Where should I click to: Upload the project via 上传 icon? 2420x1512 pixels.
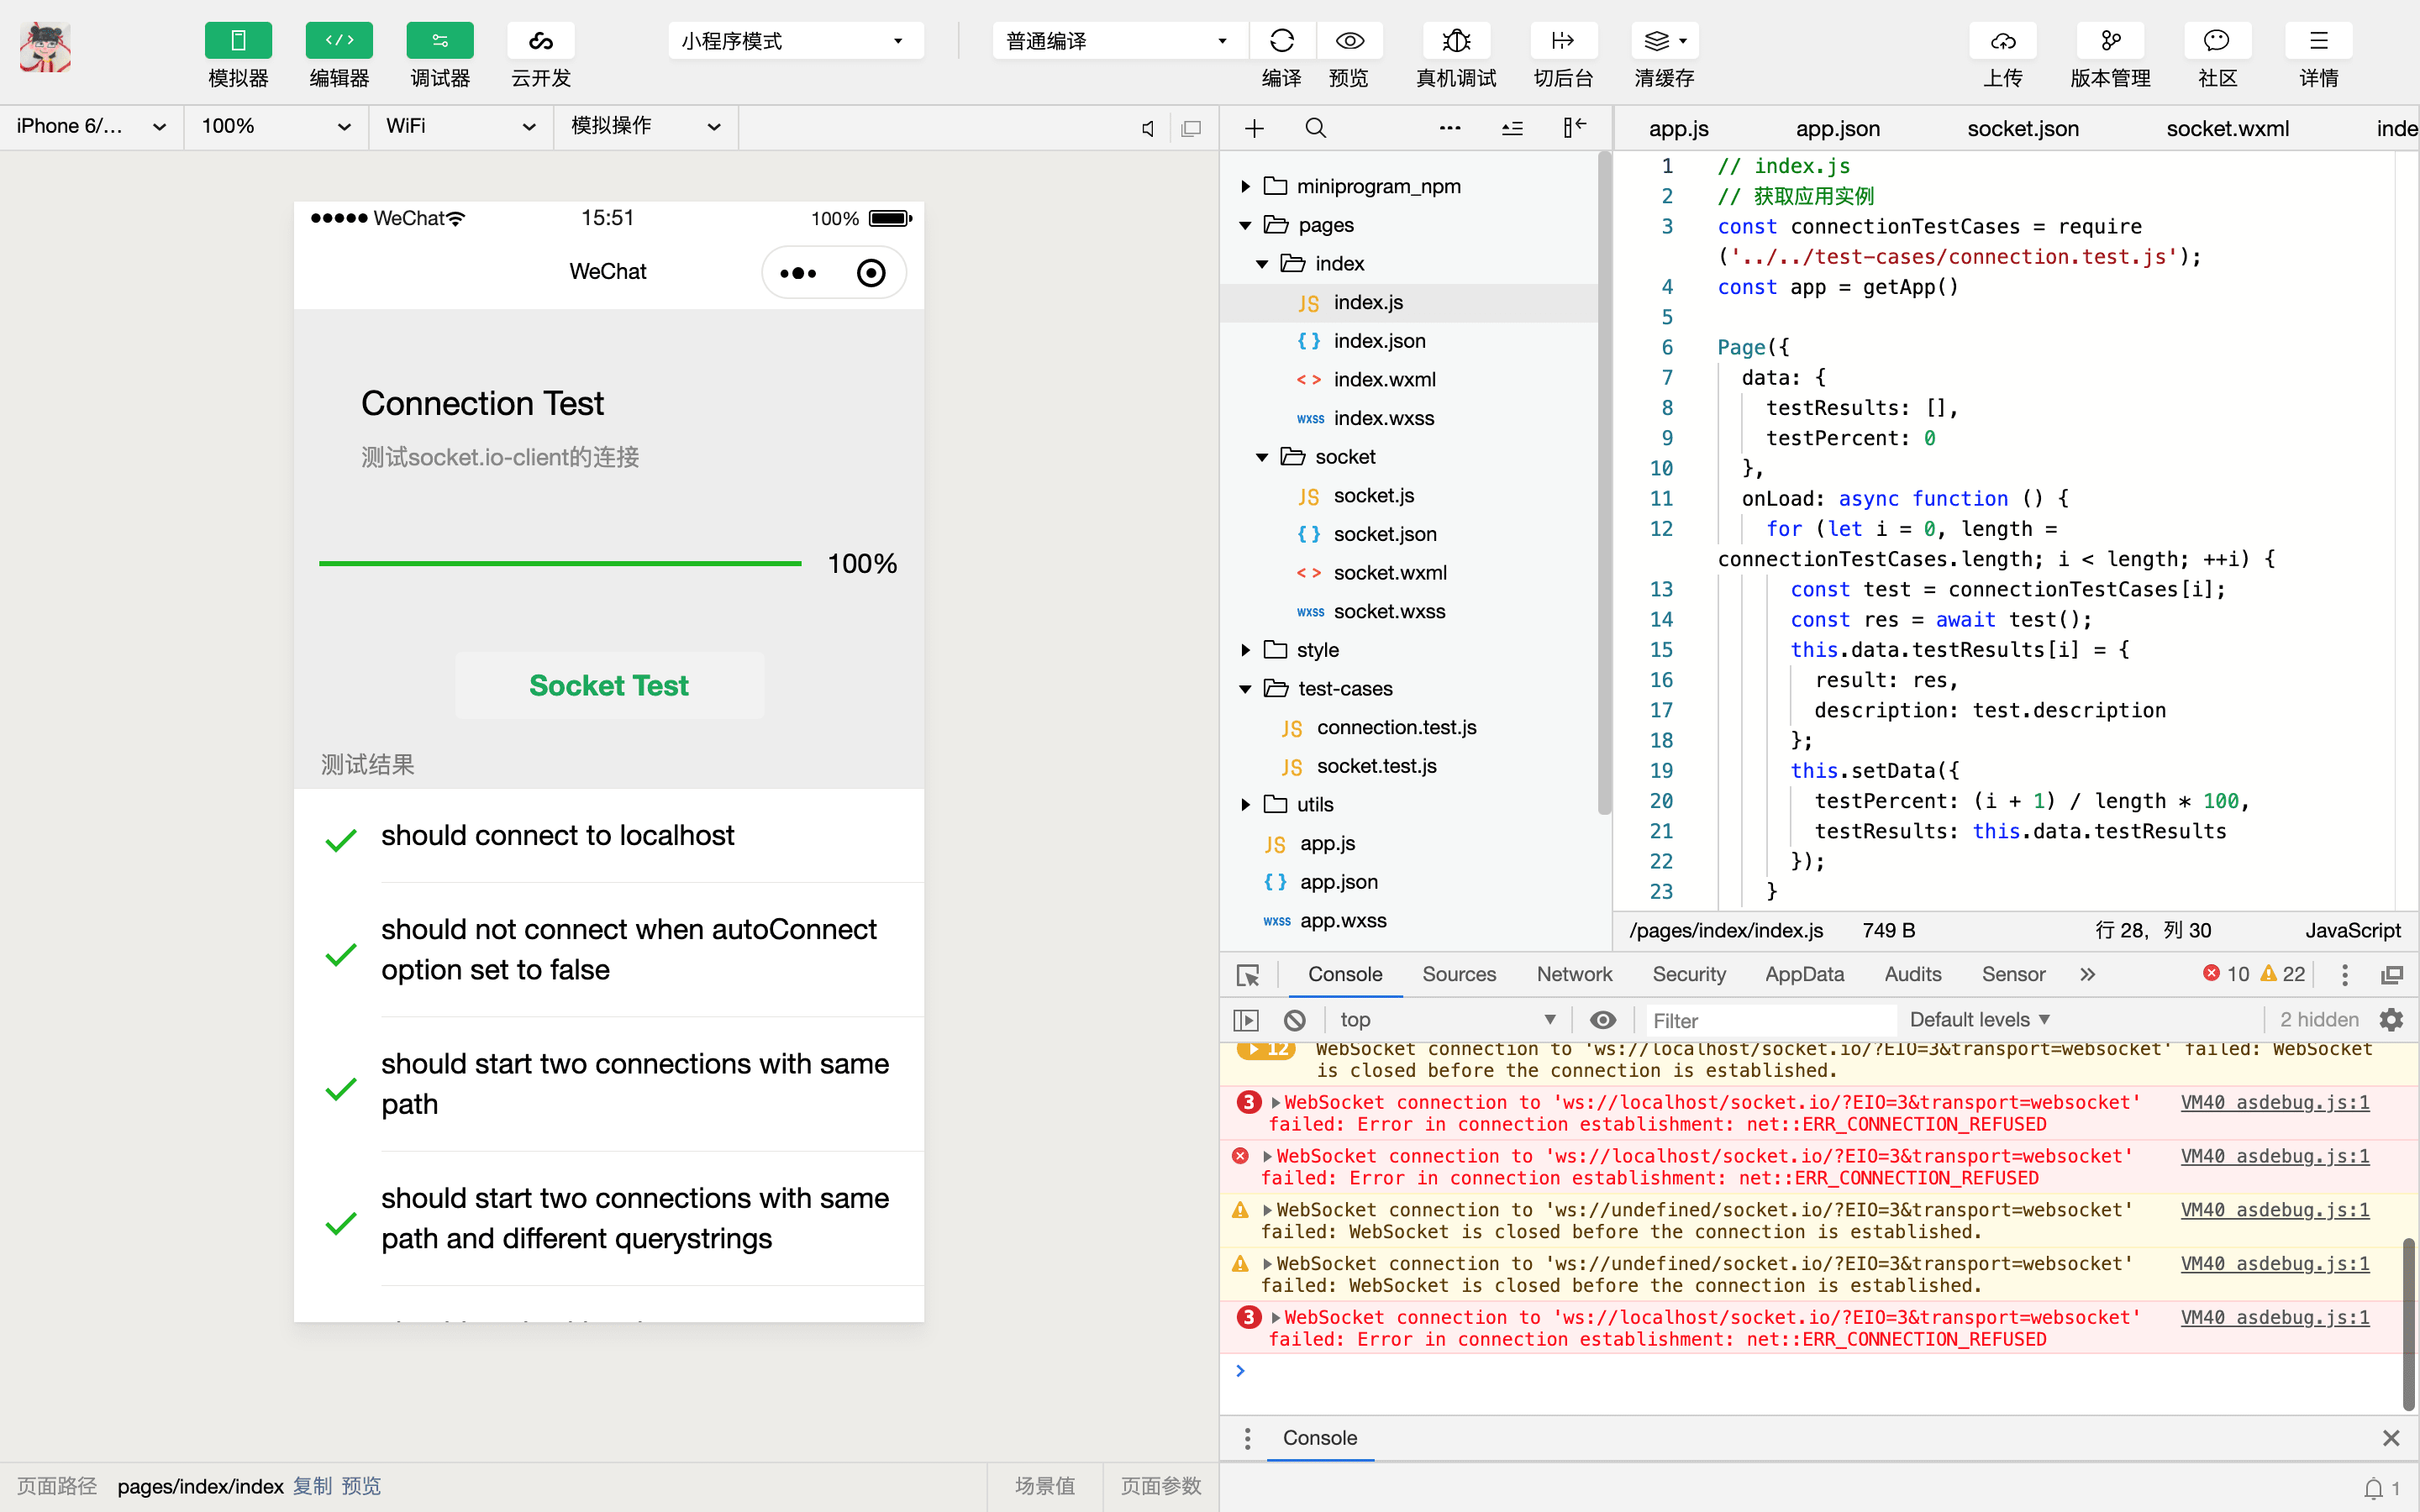tap(2003, 41)
